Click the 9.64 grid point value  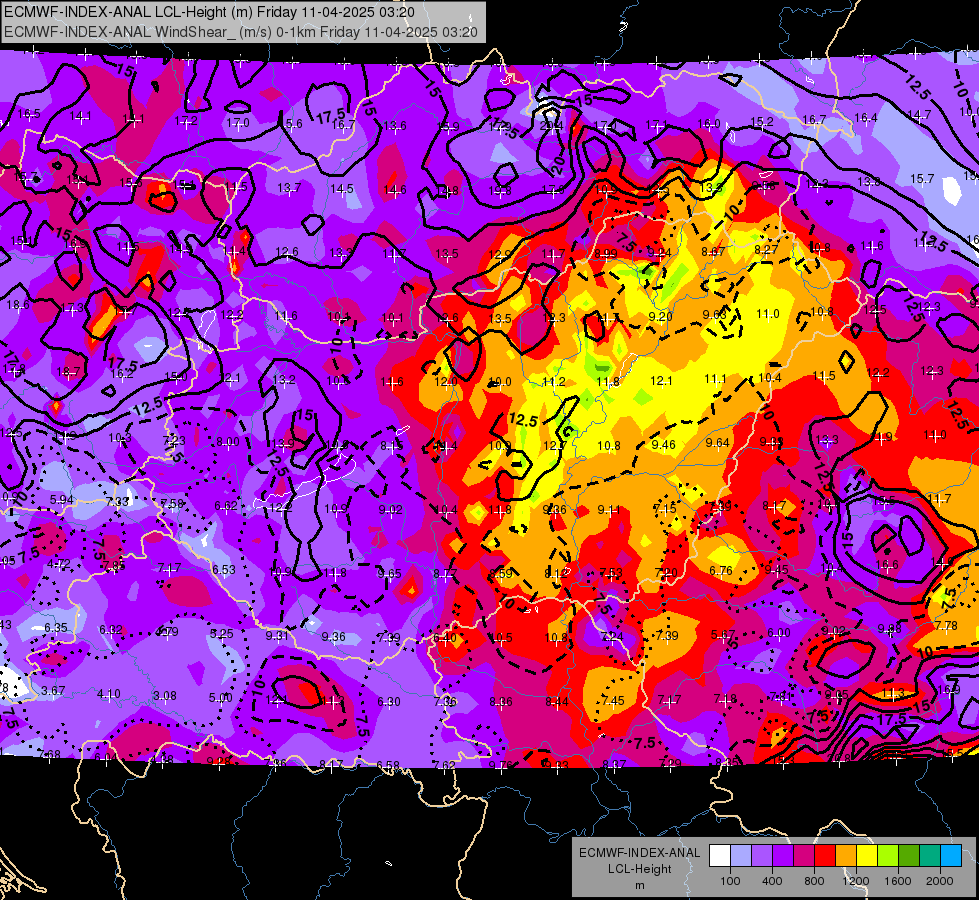click(717, 442)
